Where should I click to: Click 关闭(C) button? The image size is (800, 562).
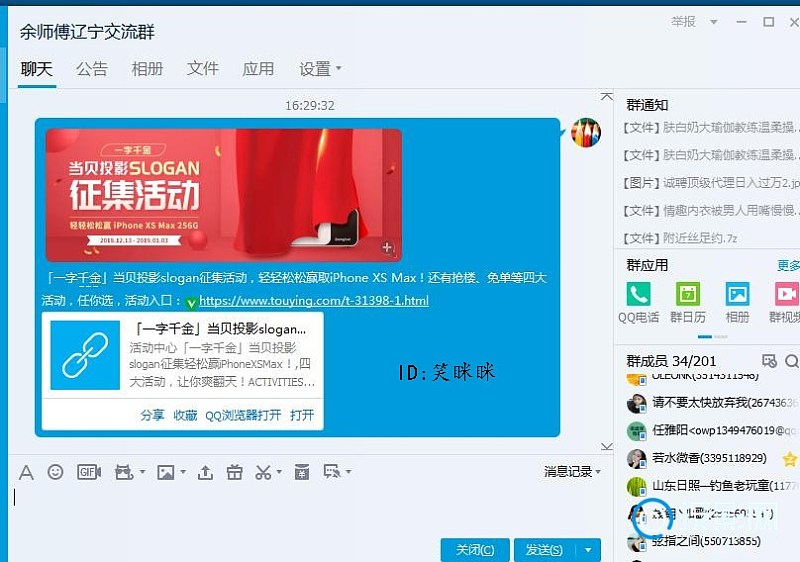(475, 550)
